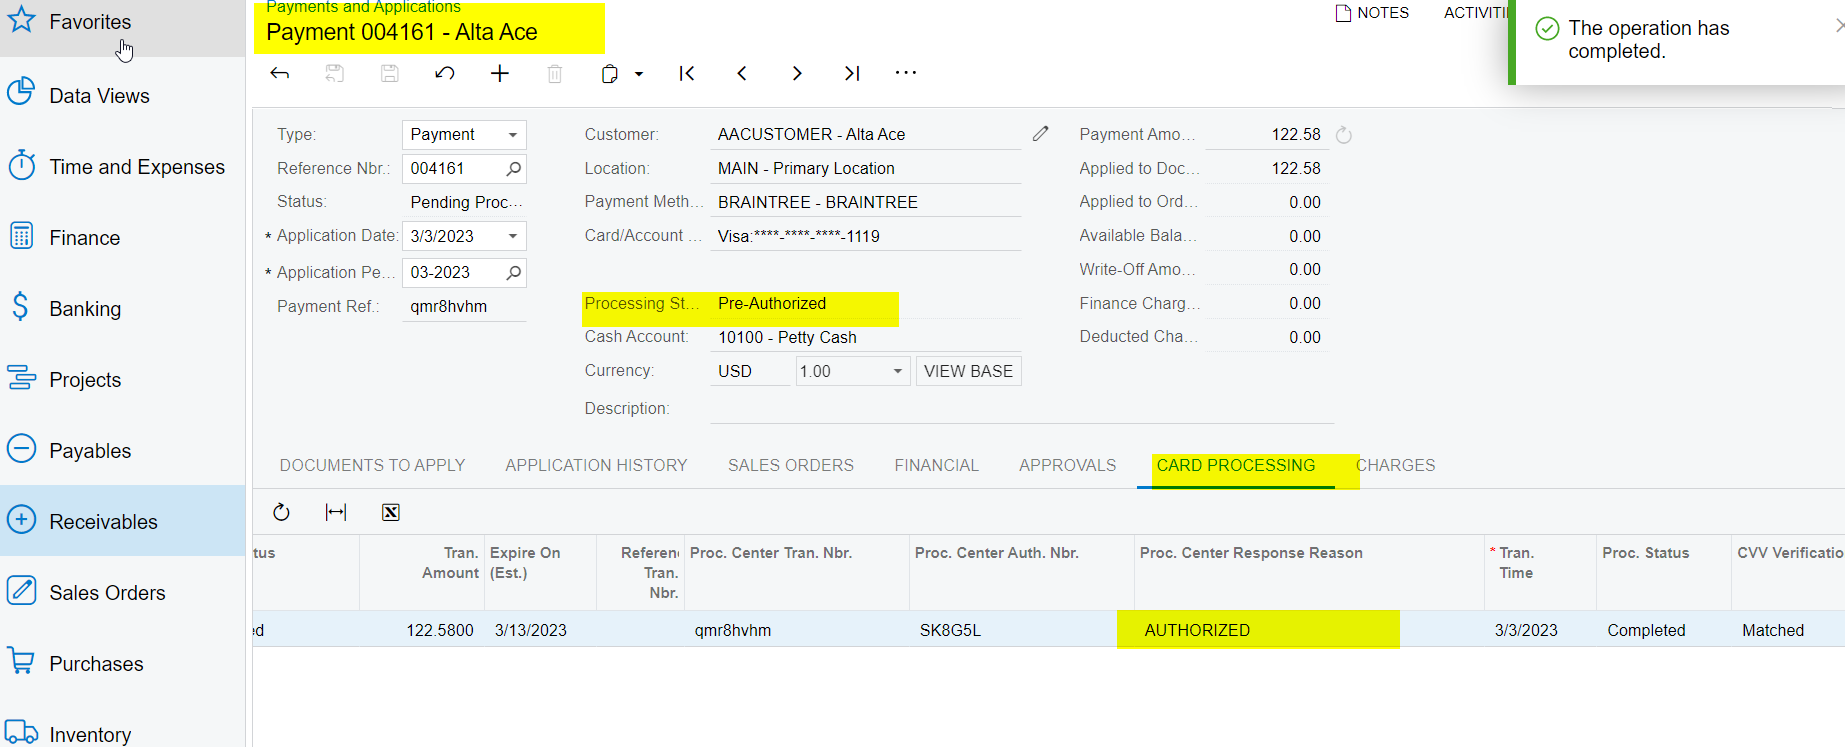The width and height of the screenshot is (1845, 747).
Task: Click the 3/13/2023 expire date cell
Action: (540, 630)
